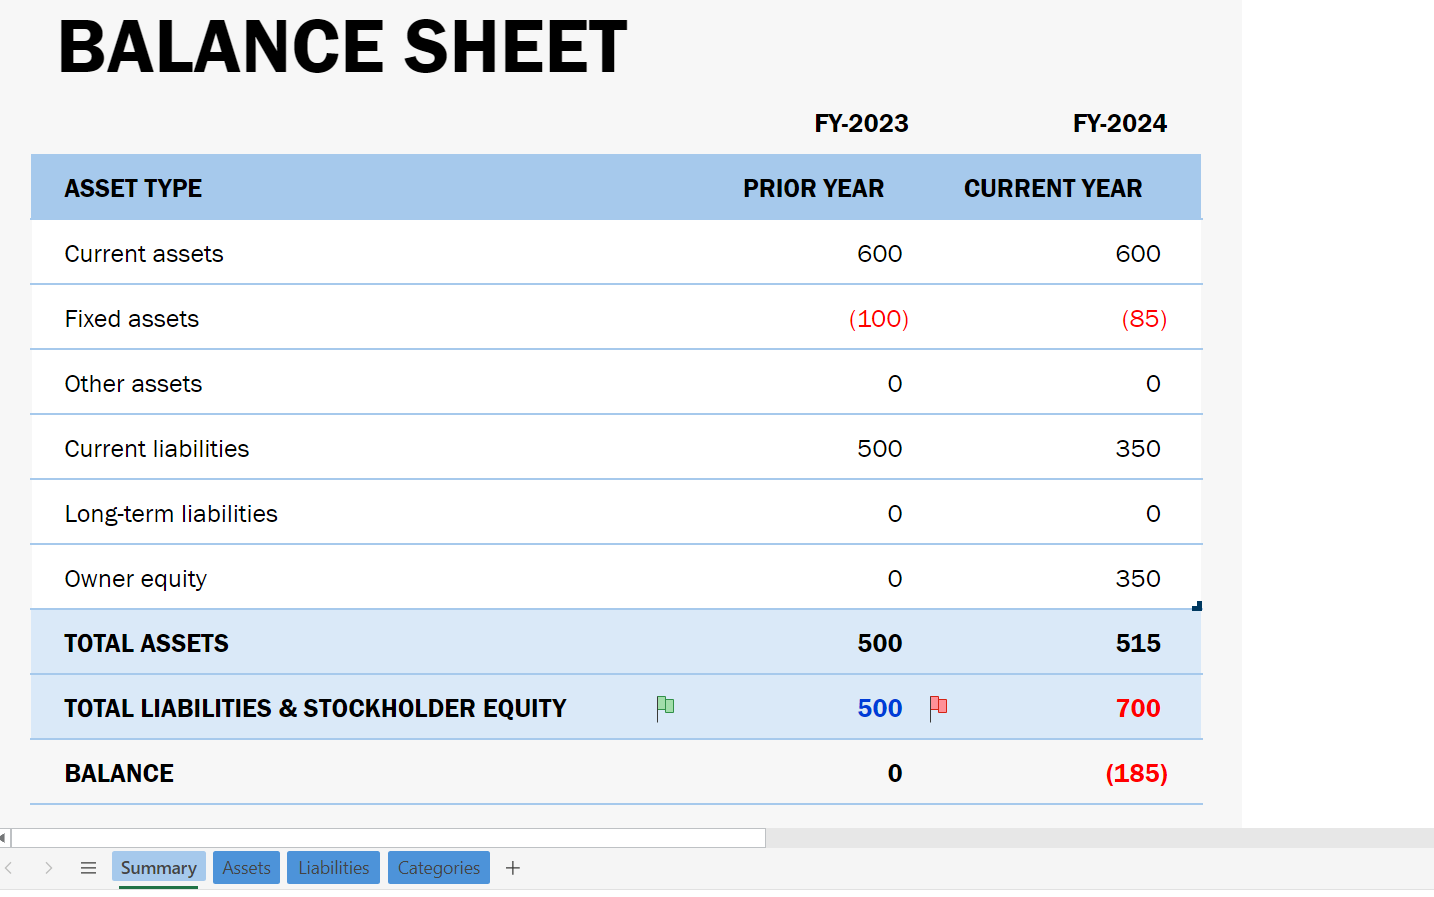Open the Categories sheet tab

click(439, 868)
